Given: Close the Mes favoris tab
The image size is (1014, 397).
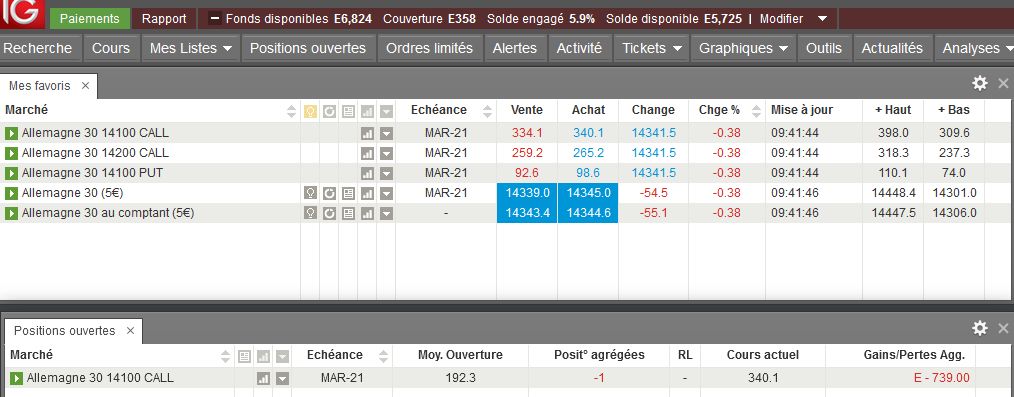Looking at the screenshot, I should point(85,85).
